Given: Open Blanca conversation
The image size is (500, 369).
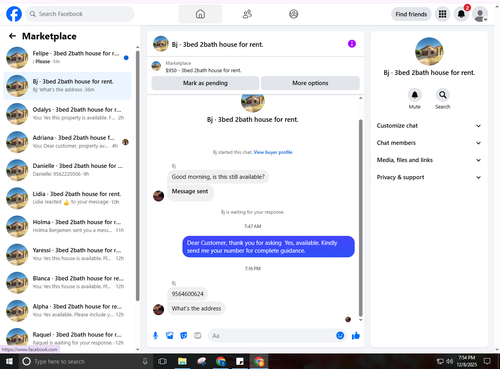Looking at the screenshot, I should 67,282.
